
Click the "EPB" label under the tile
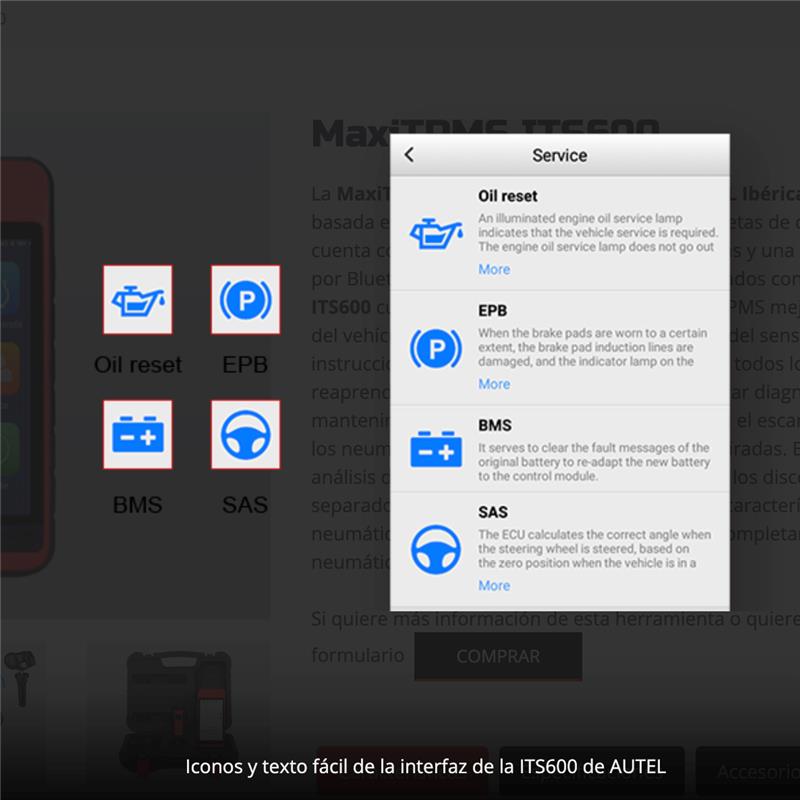[245, 364]
